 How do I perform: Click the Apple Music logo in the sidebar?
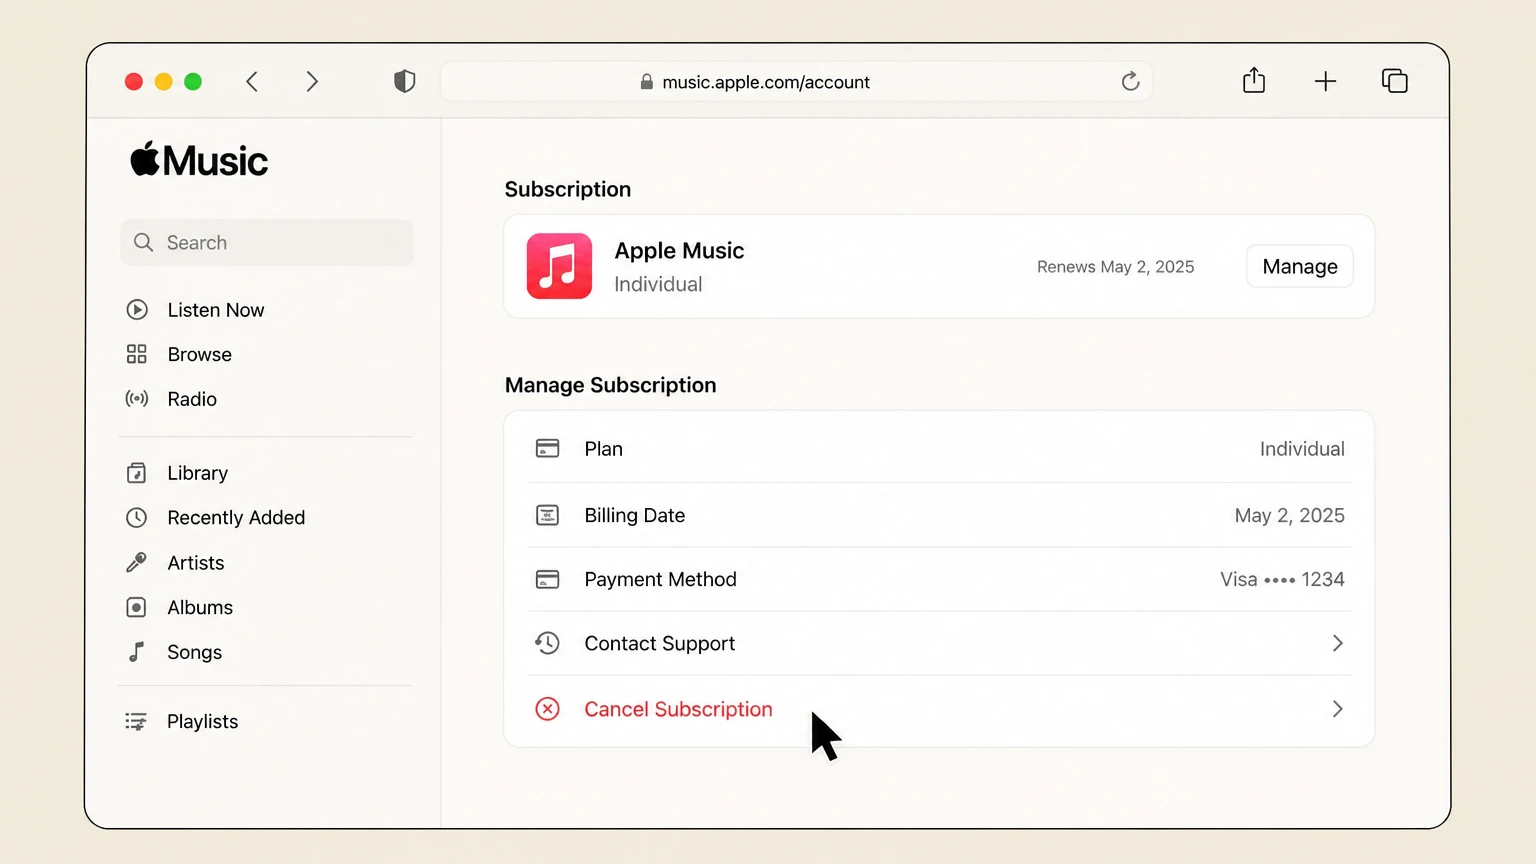pos(199,160)
